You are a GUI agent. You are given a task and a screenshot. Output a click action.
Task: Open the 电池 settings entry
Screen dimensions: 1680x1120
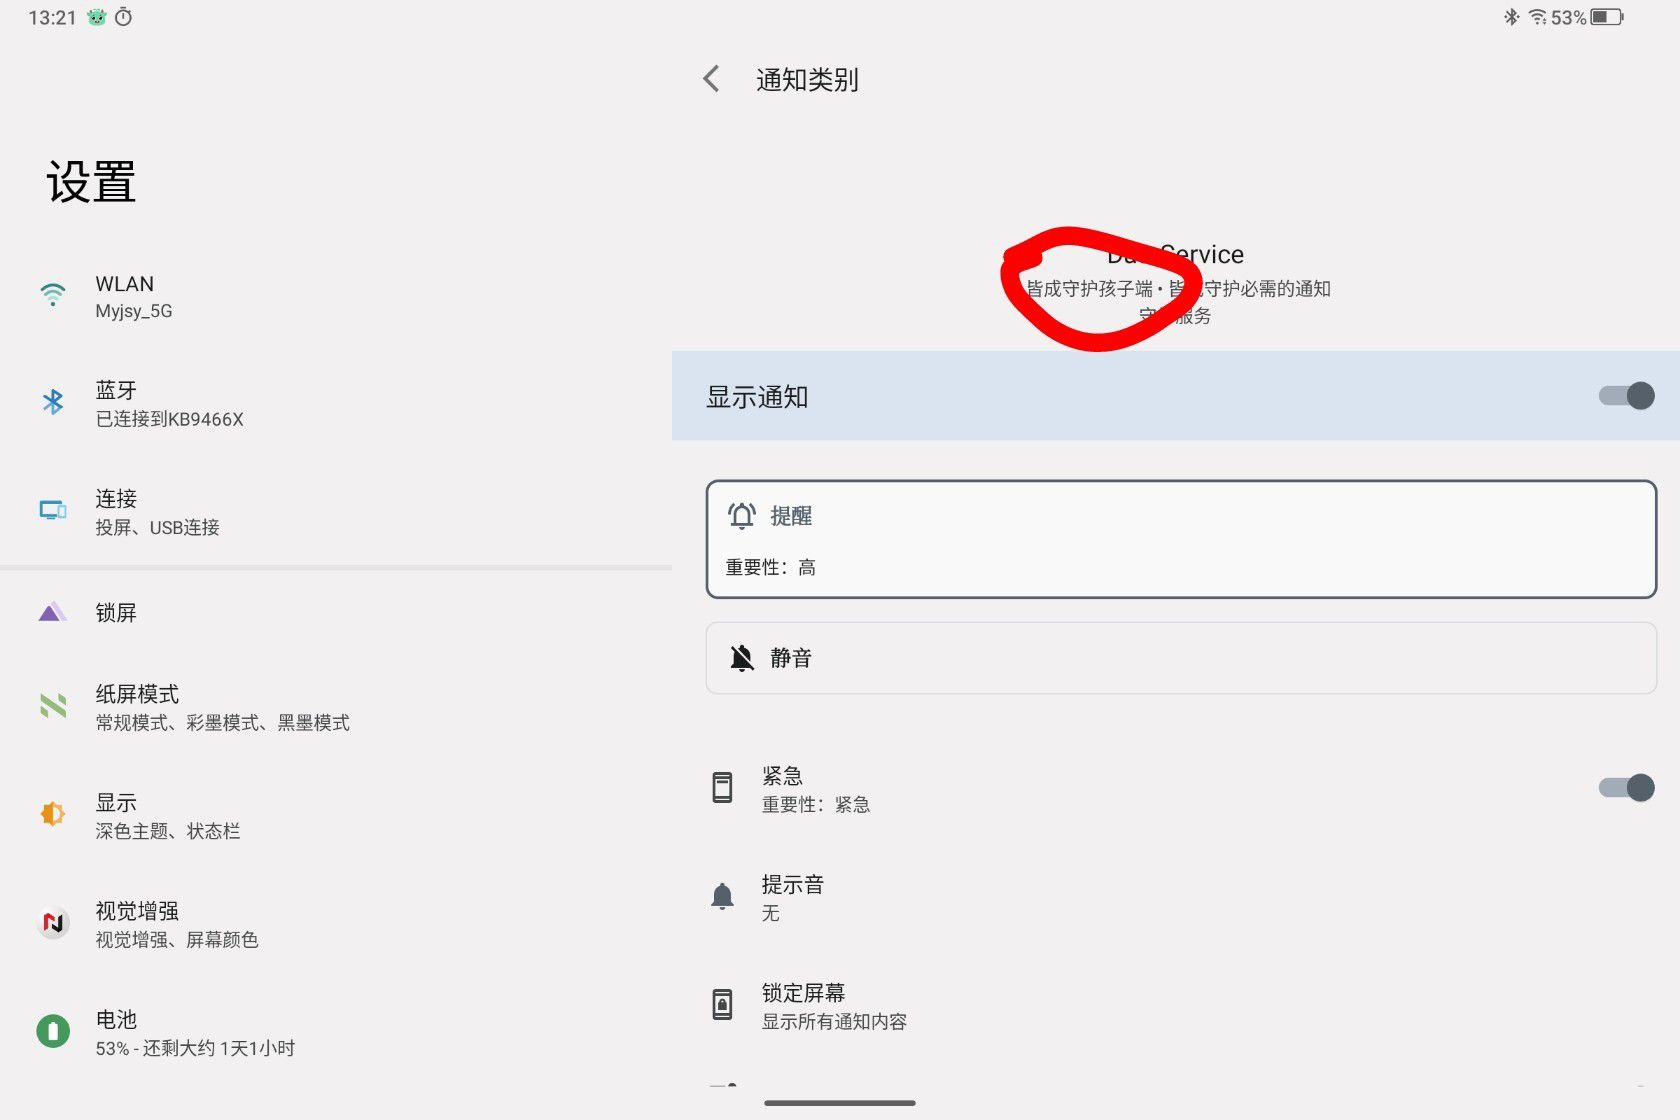[x=336, y=1033]
